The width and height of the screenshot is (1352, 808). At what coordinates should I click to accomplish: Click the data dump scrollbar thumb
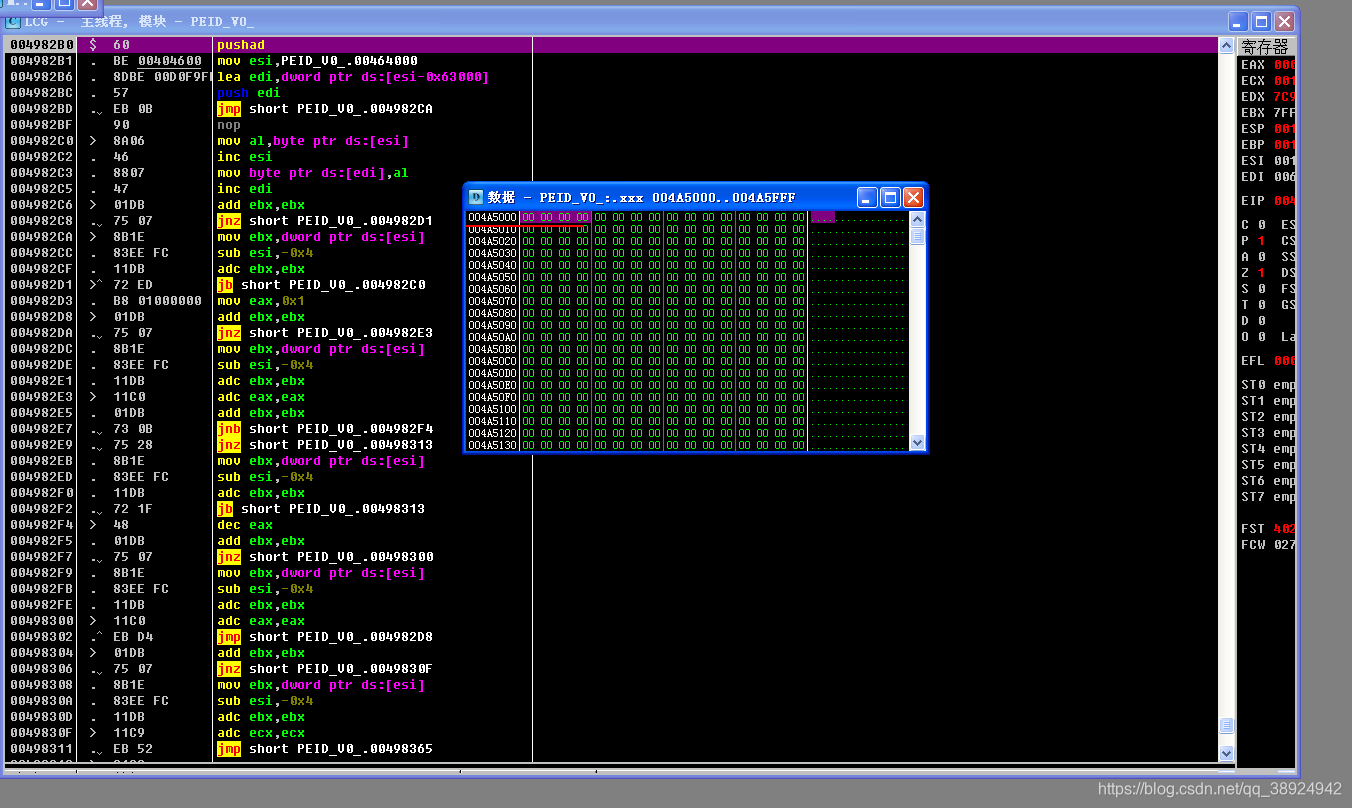pyautogui.click(x=917, y=236)
